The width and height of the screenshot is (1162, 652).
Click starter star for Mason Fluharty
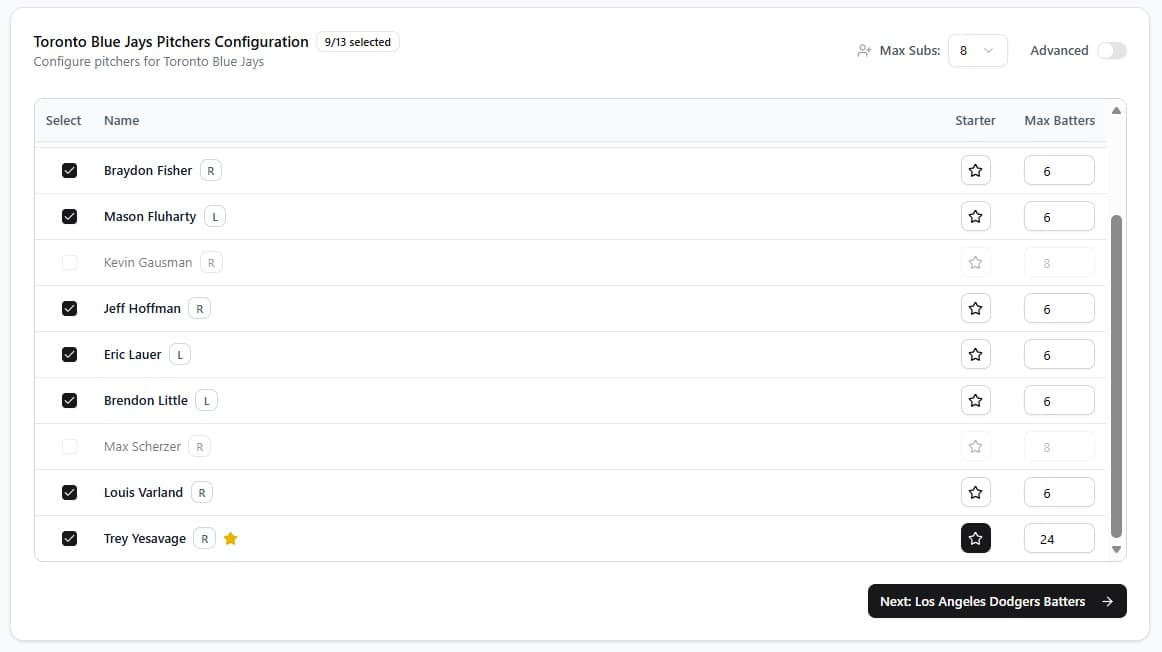[x=975, y=217]
